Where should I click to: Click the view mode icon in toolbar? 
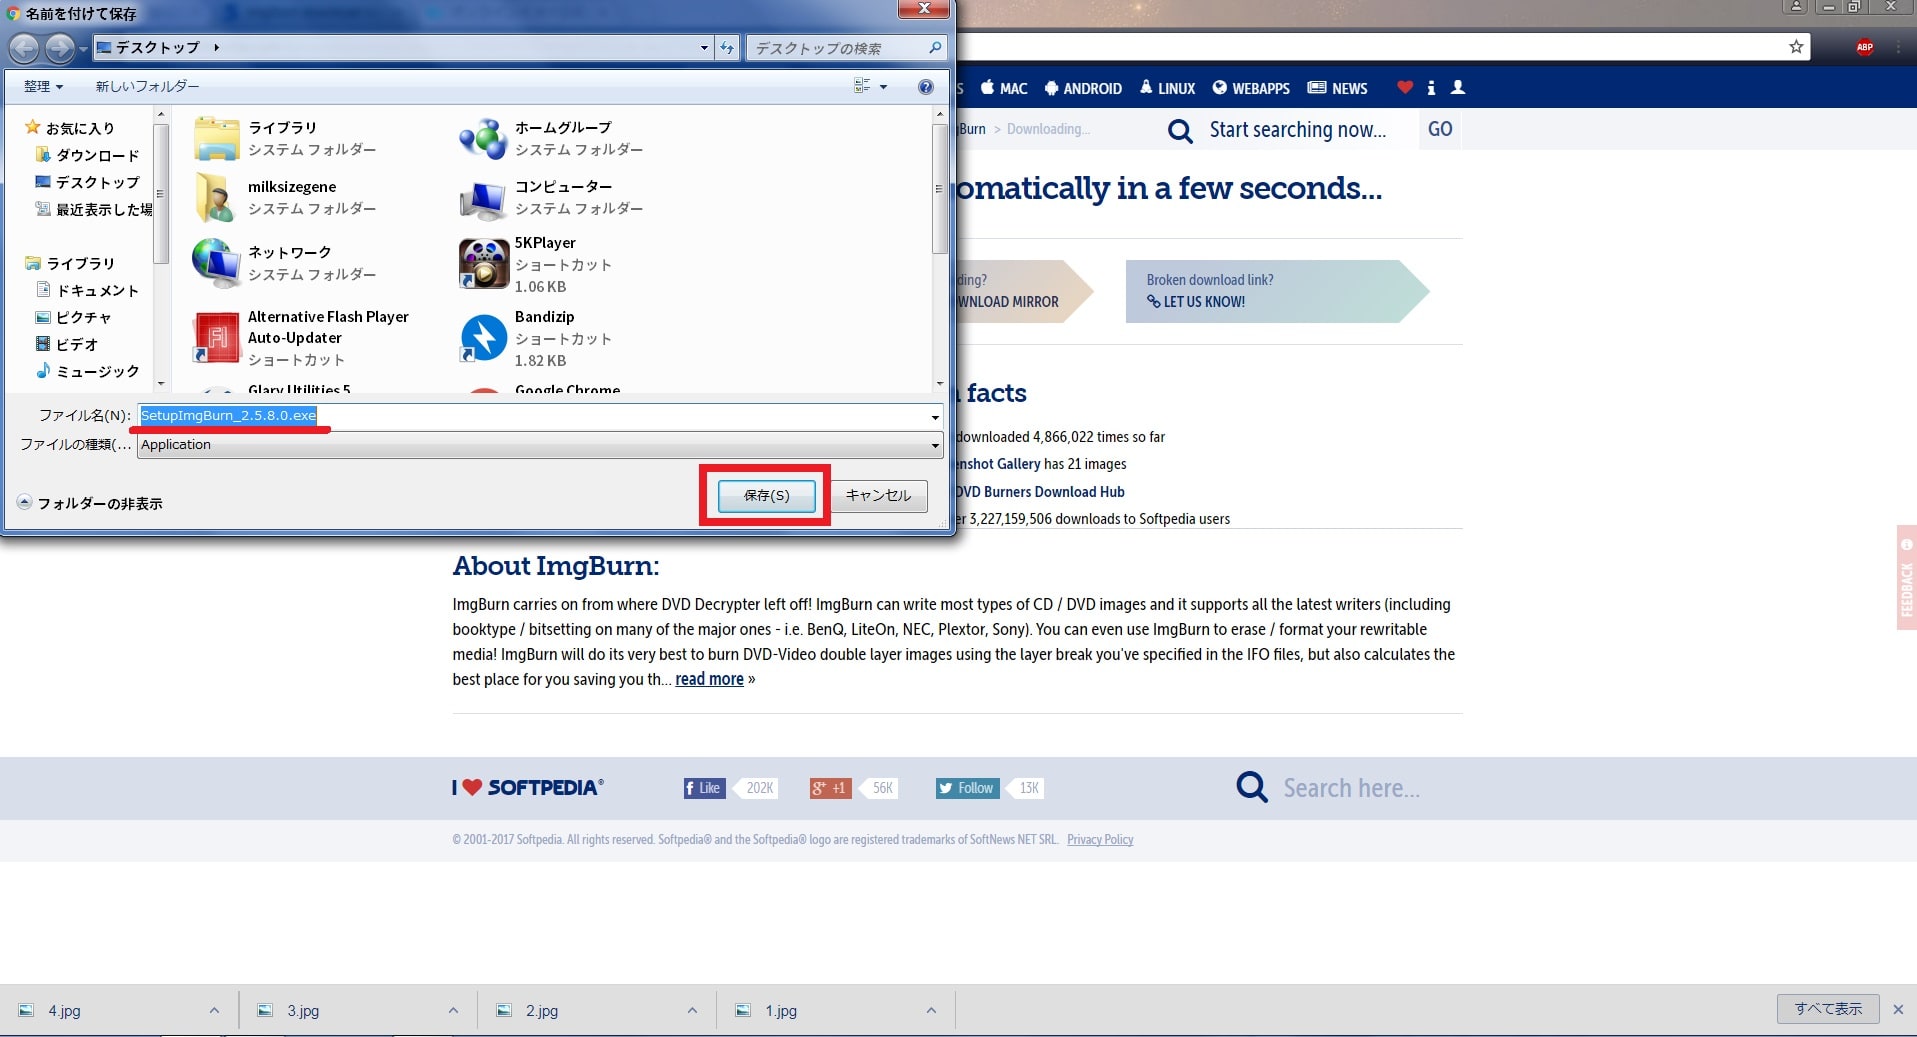862,87
